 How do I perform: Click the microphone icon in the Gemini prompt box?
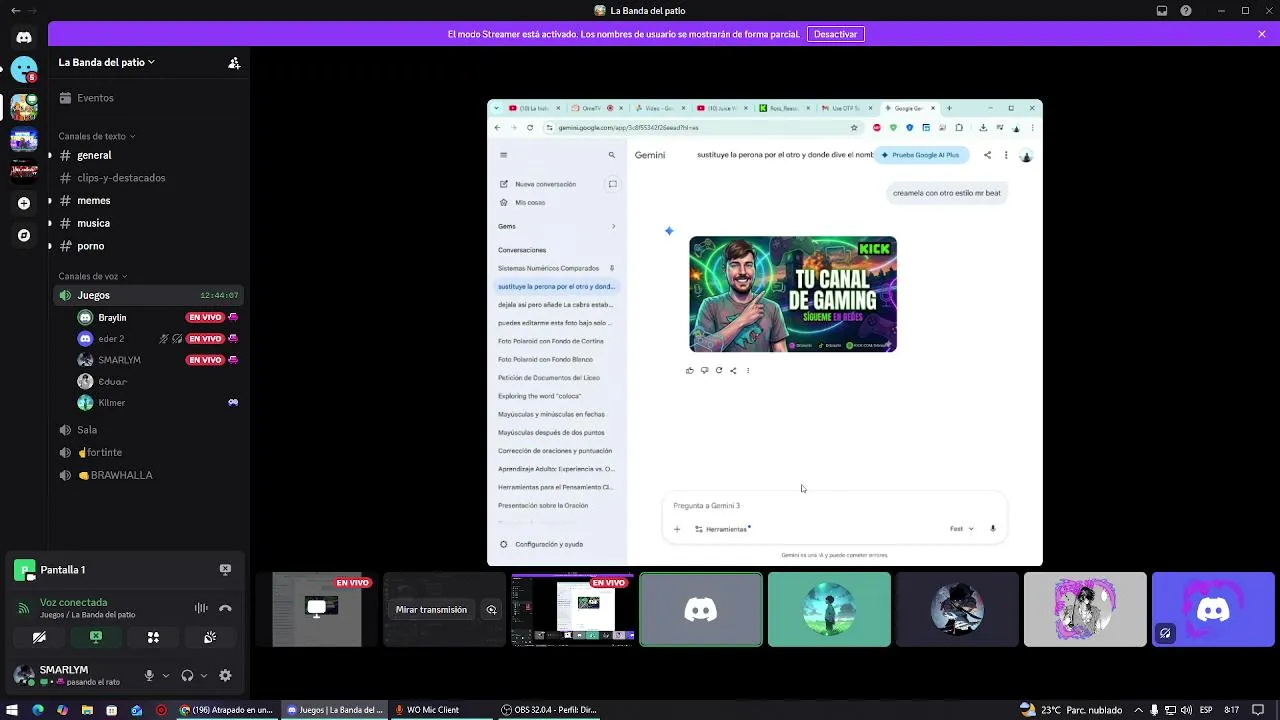(x=993, y=529)
